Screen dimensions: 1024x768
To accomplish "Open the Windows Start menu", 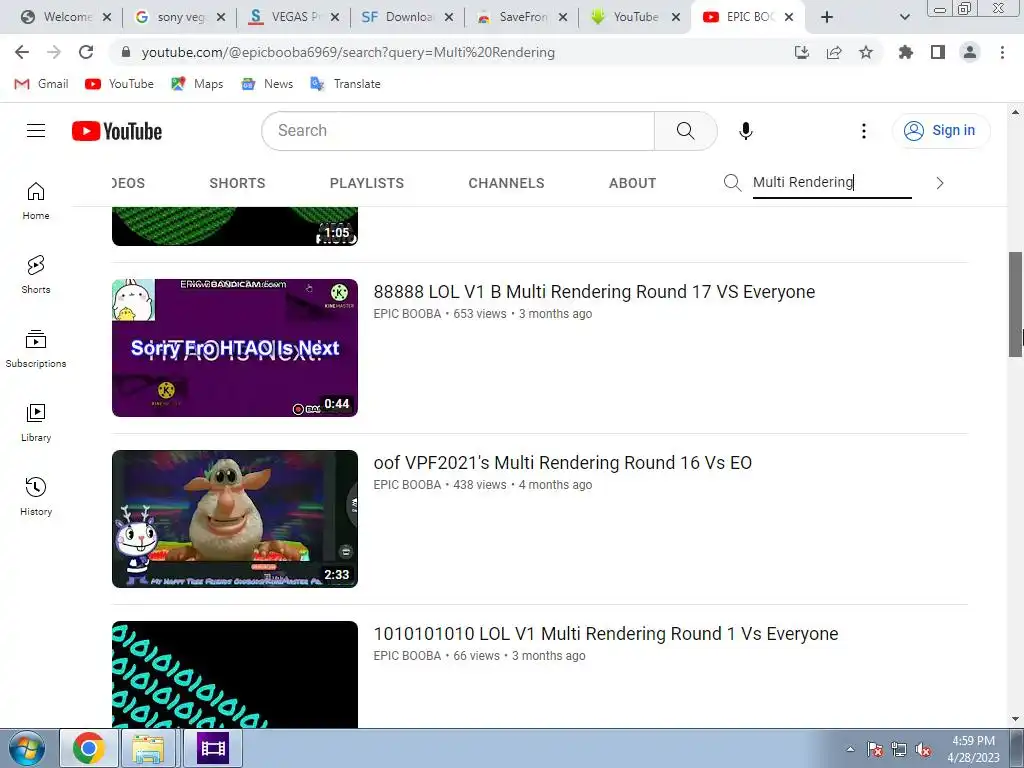I will 27,748.
